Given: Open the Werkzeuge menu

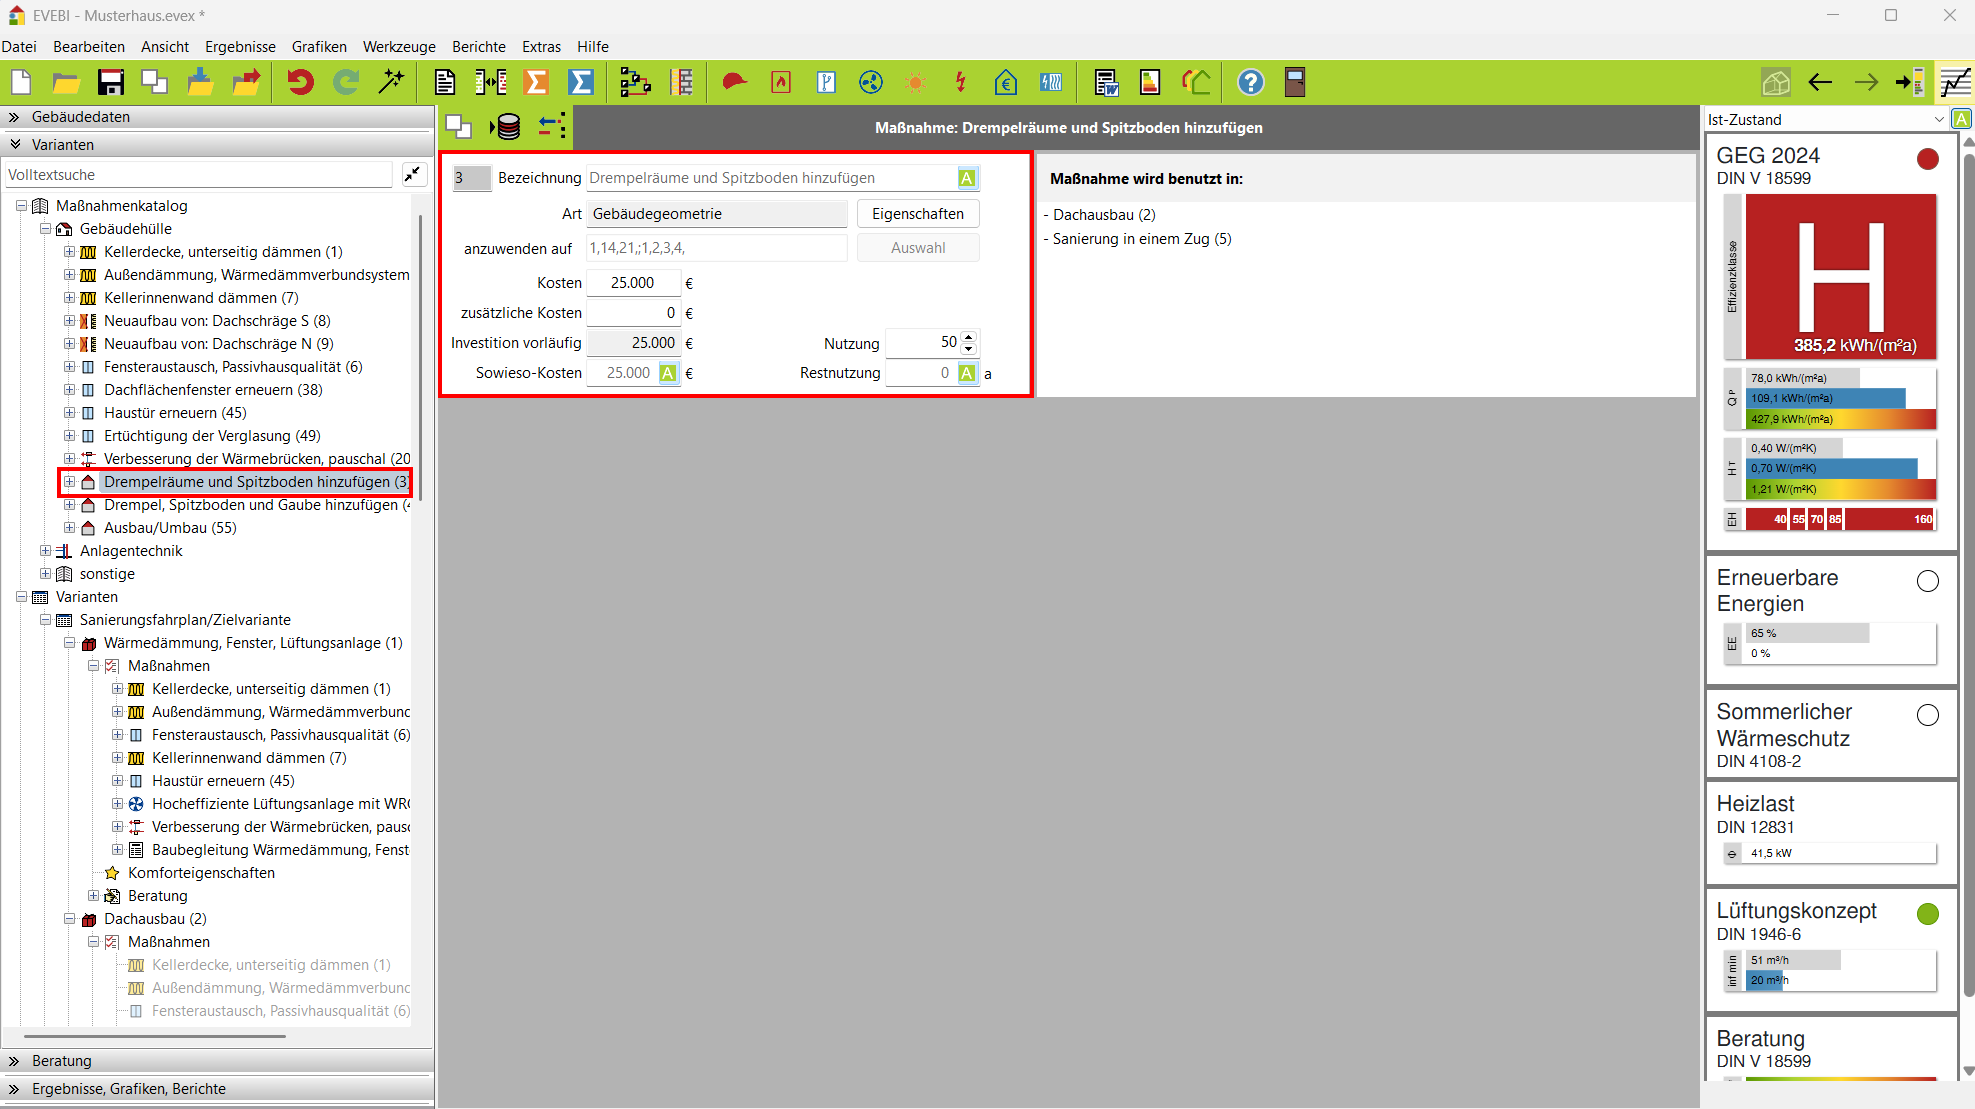Looking at the screenshot, I should click(x=399, y=47).
